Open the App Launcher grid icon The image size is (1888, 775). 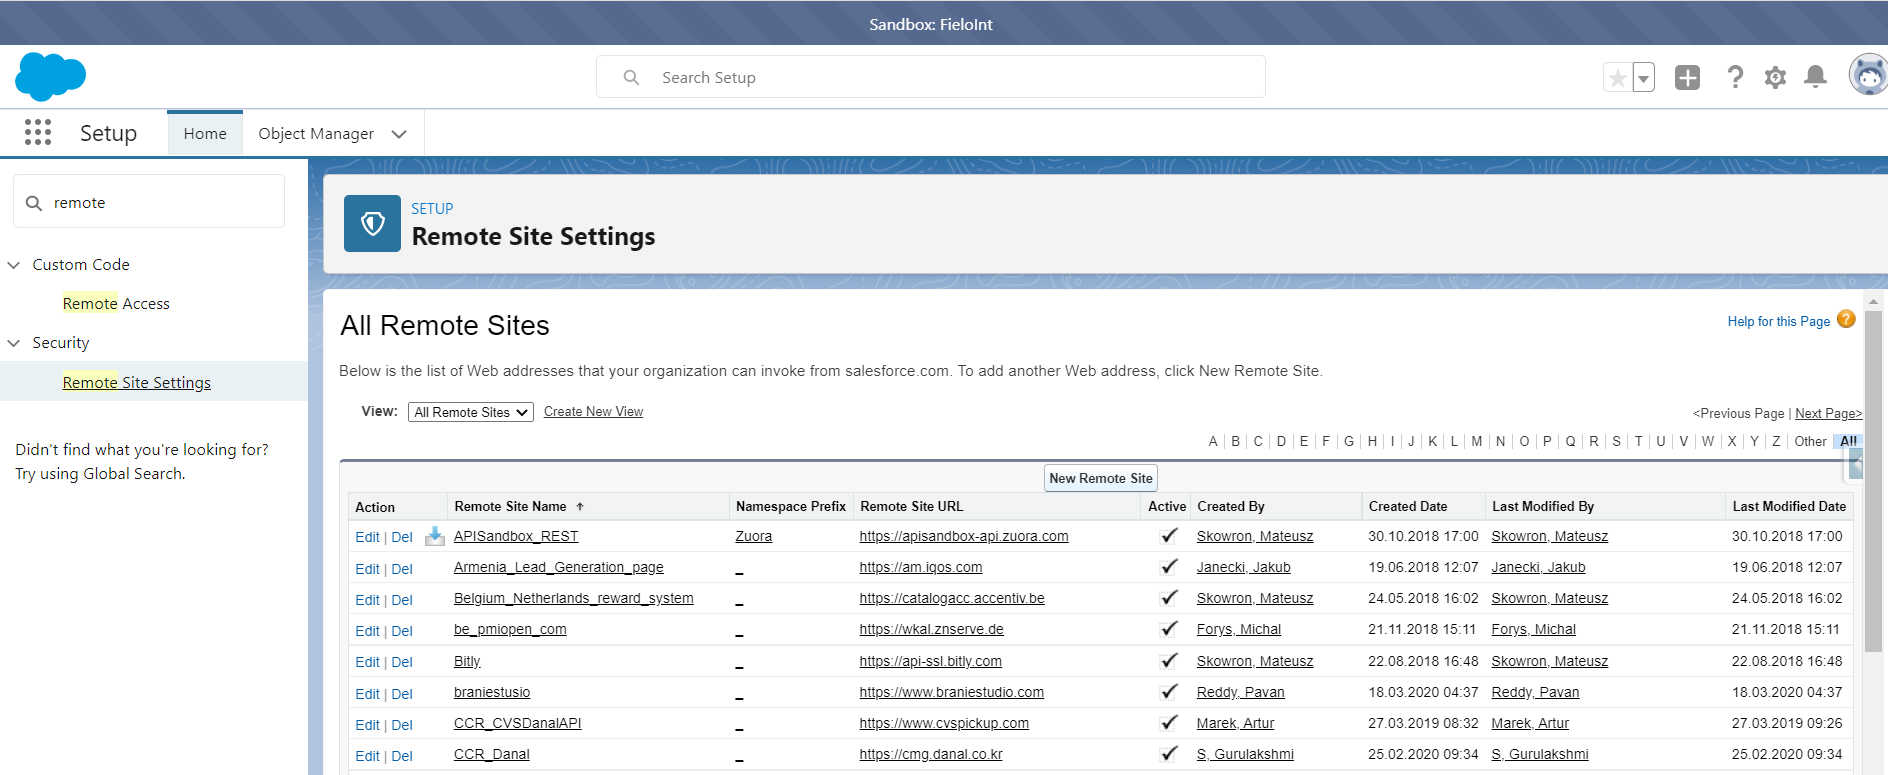point(38,133)
